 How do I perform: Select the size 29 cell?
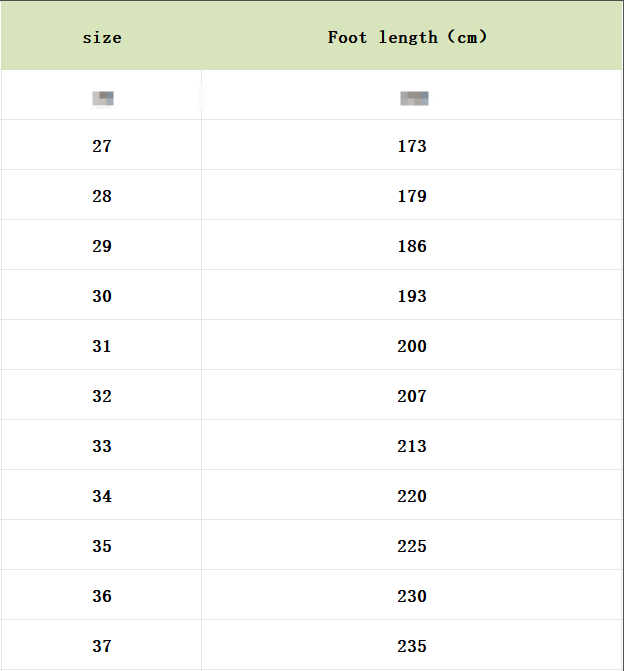(x=102, y=246)
